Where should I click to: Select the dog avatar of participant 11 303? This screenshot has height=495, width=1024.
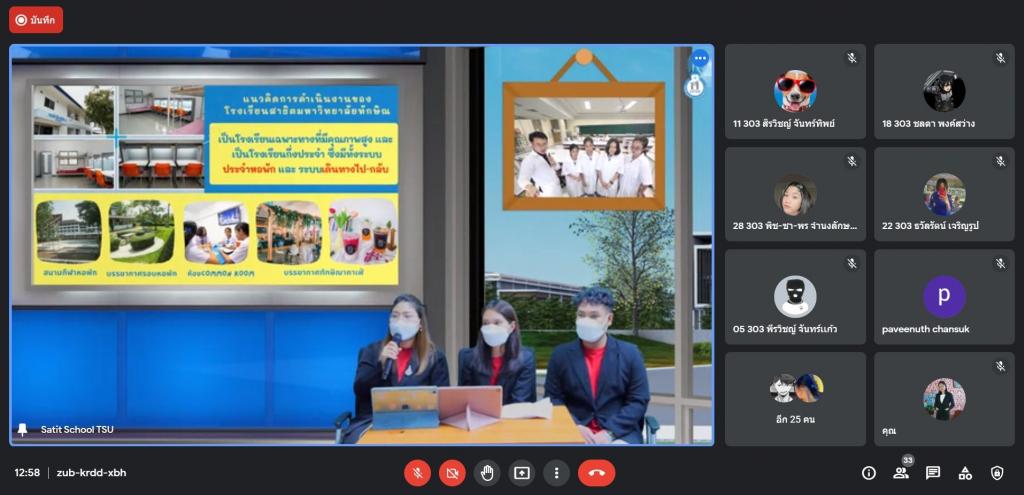coord(795,91)
